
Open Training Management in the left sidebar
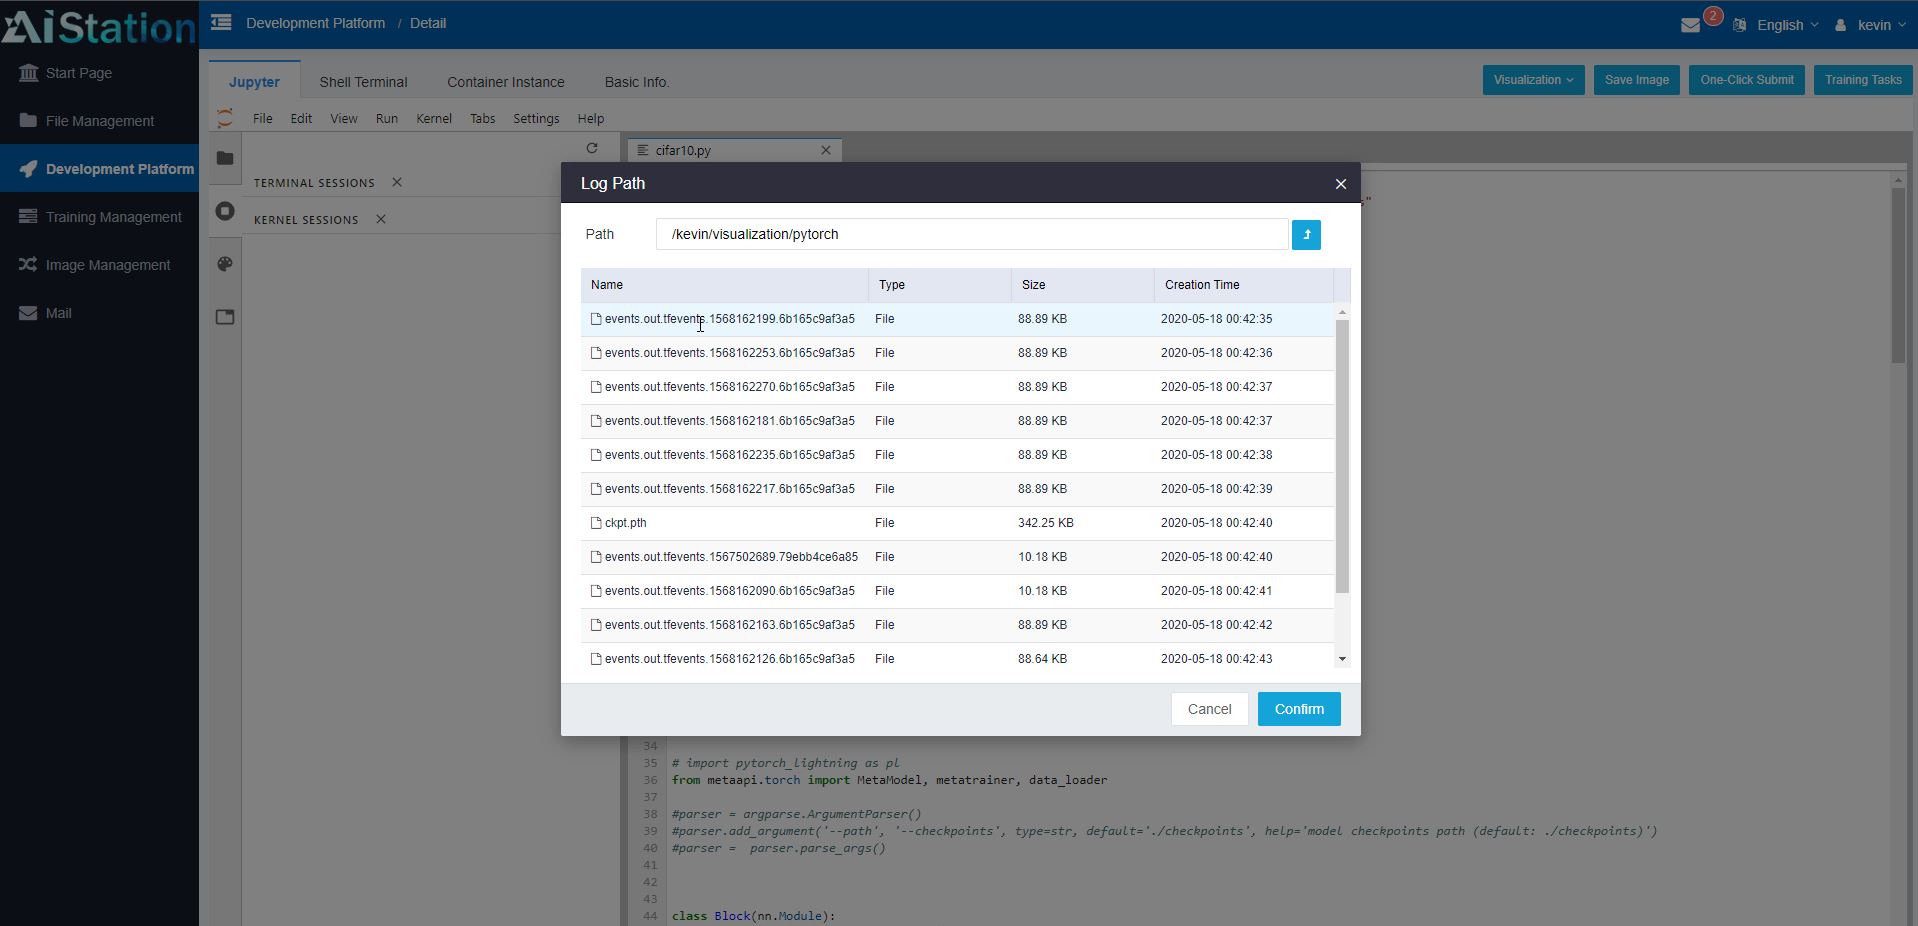(113, 217)
